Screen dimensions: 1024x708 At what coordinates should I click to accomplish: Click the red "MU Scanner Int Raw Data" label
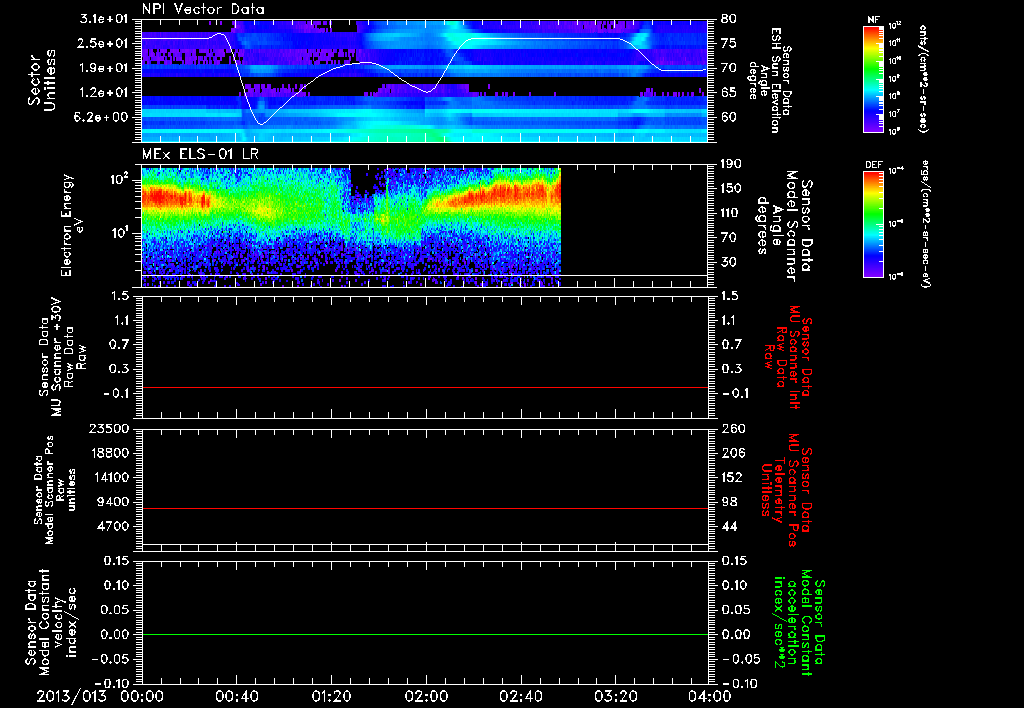786,356
